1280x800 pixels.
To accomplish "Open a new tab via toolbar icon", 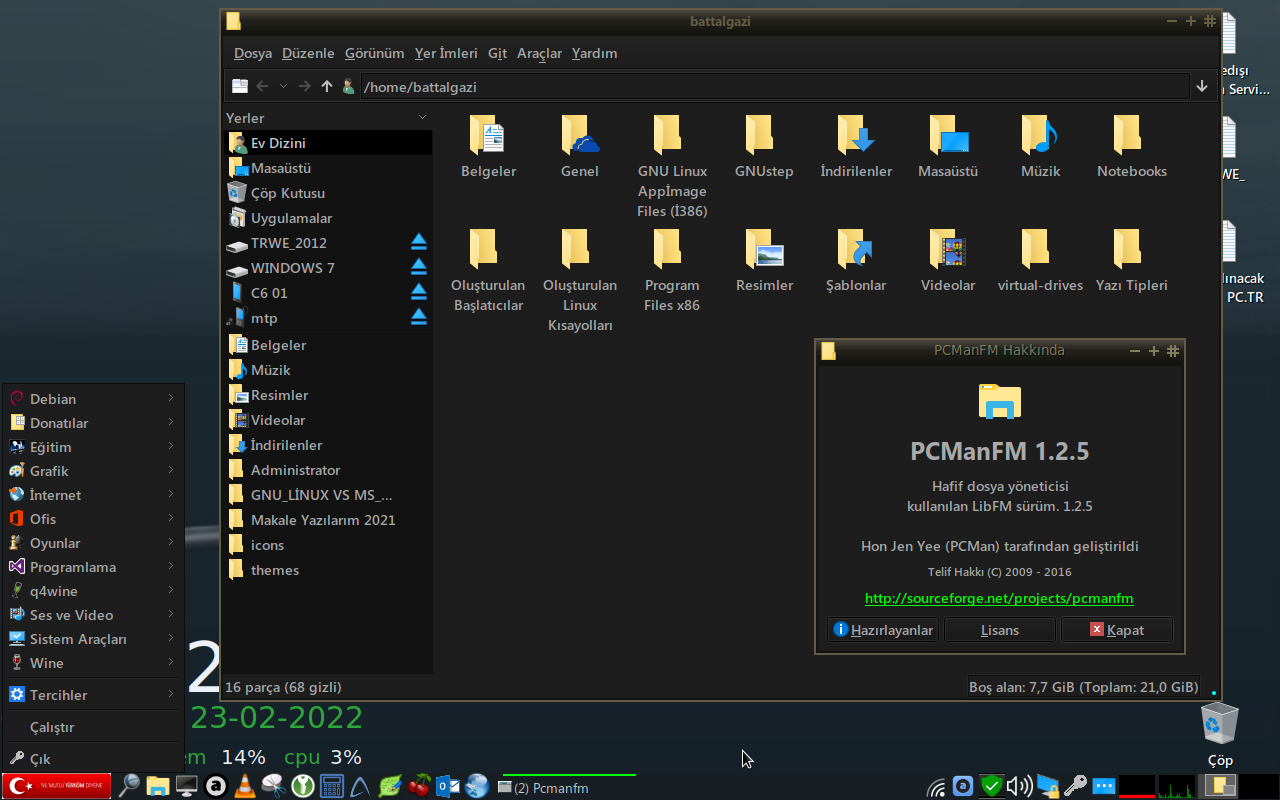I will click(x=240, y=87).
